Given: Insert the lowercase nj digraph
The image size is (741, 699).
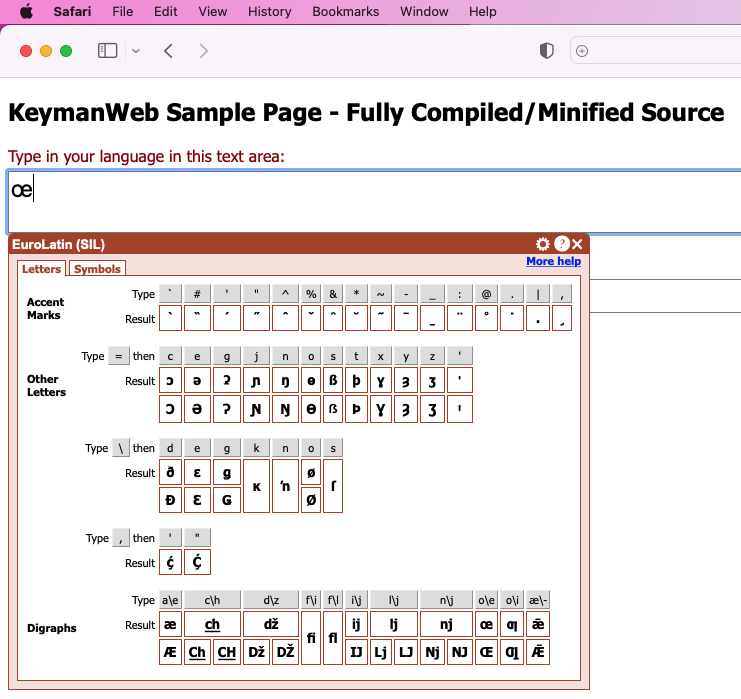Looking at the screenshot, I should [x=446, y=624].
